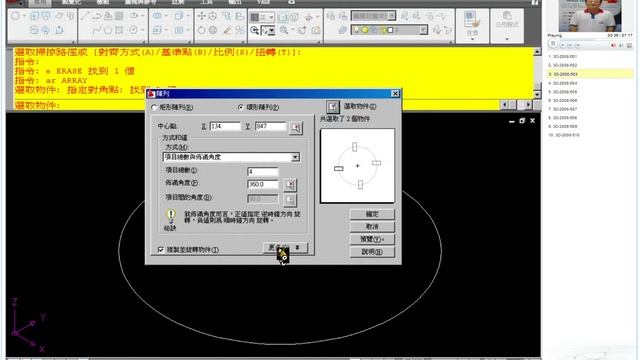Click the second magnifier zoom icon with arrow

[284, 30]
